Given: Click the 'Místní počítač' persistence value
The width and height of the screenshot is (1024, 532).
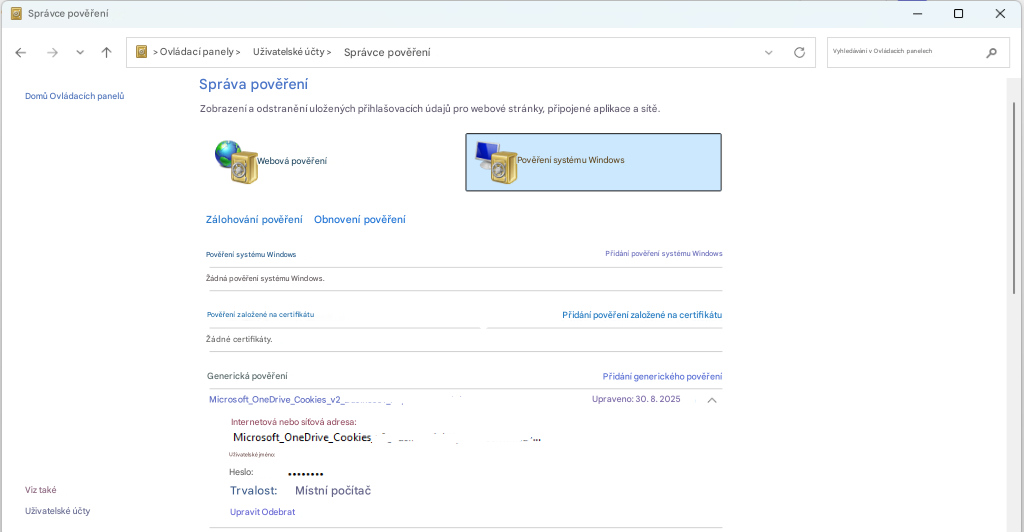Looking at the screenshot, I should [332, 491].
